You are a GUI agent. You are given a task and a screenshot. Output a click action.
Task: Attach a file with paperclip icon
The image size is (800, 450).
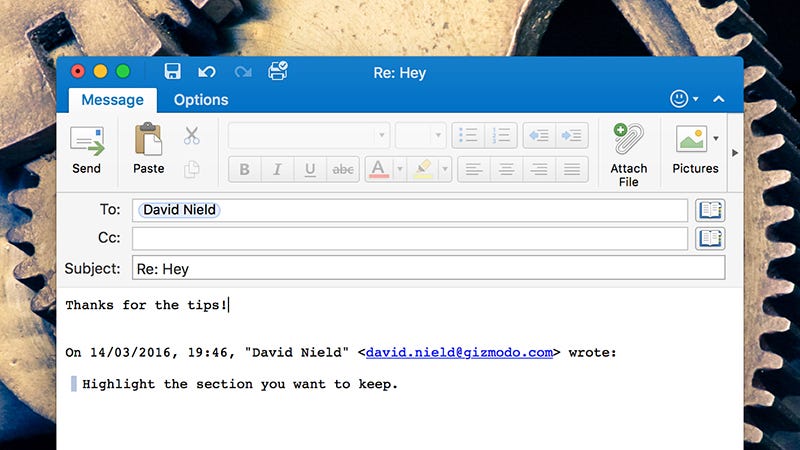point(629,155)
